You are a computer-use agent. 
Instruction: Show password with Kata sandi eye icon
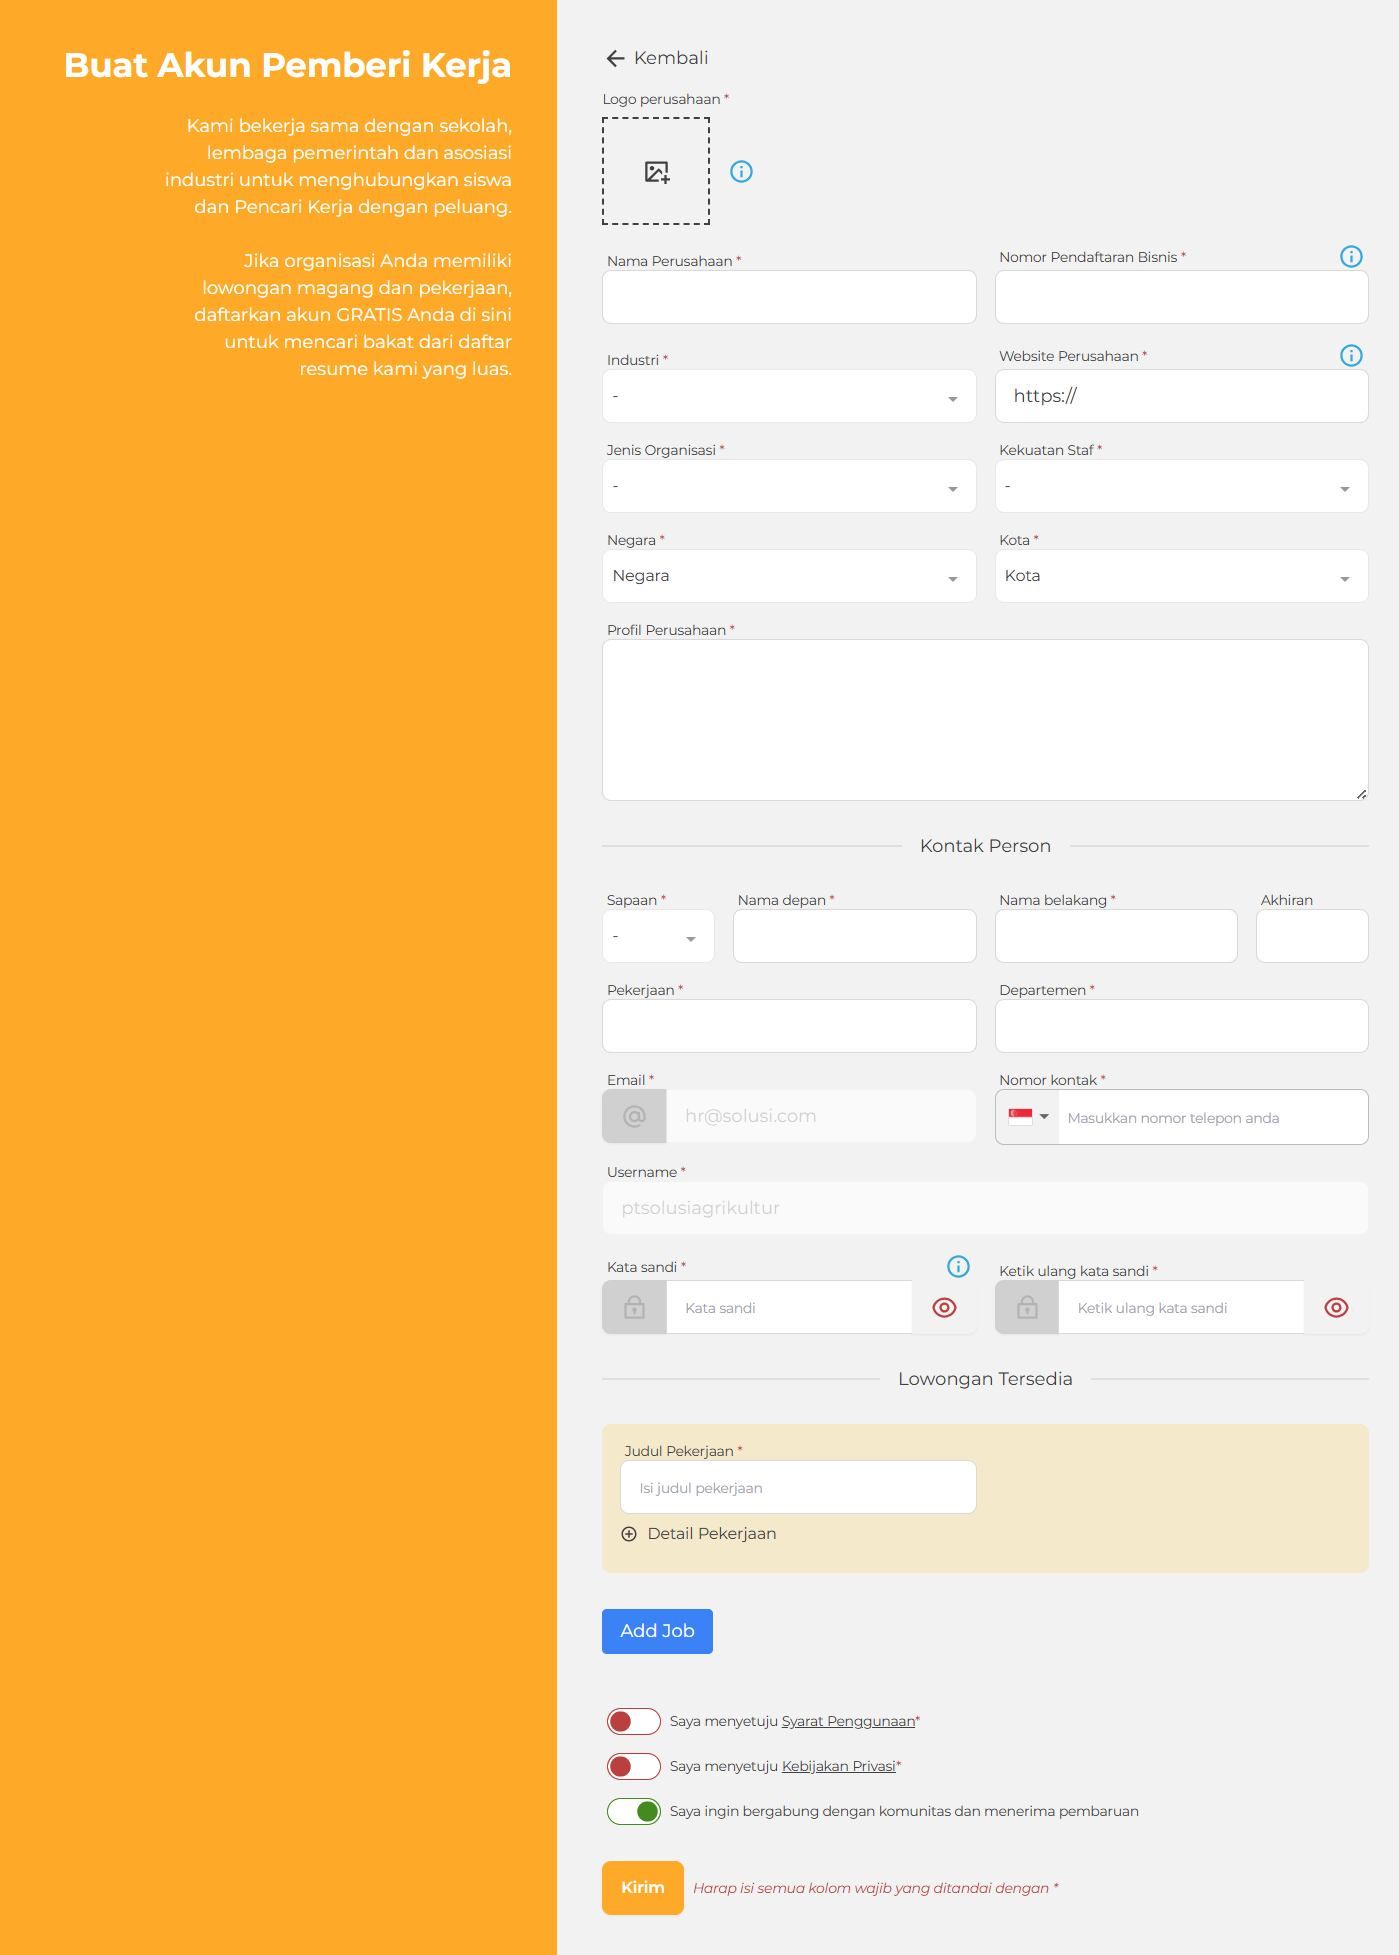pyautogui.click(x=944, y=1308)
